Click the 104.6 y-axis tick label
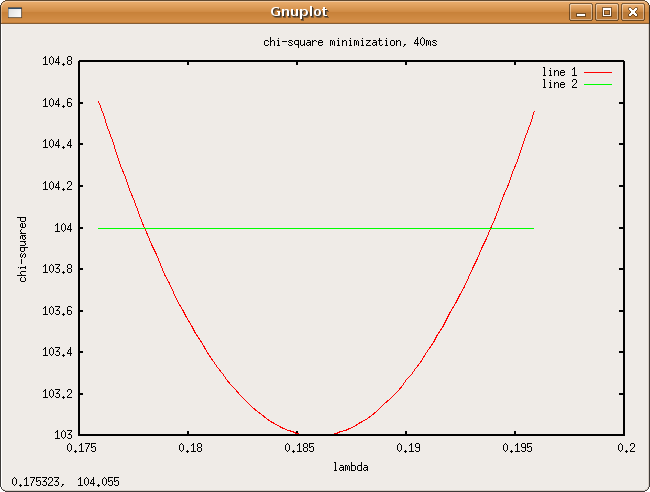The width and height of the screenshot is (650, 492). 57,103
